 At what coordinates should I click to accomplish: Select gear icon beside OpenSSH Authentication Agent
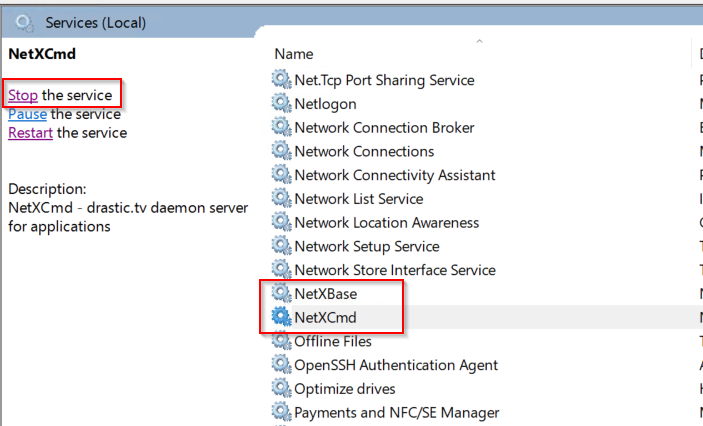(282, 365)
